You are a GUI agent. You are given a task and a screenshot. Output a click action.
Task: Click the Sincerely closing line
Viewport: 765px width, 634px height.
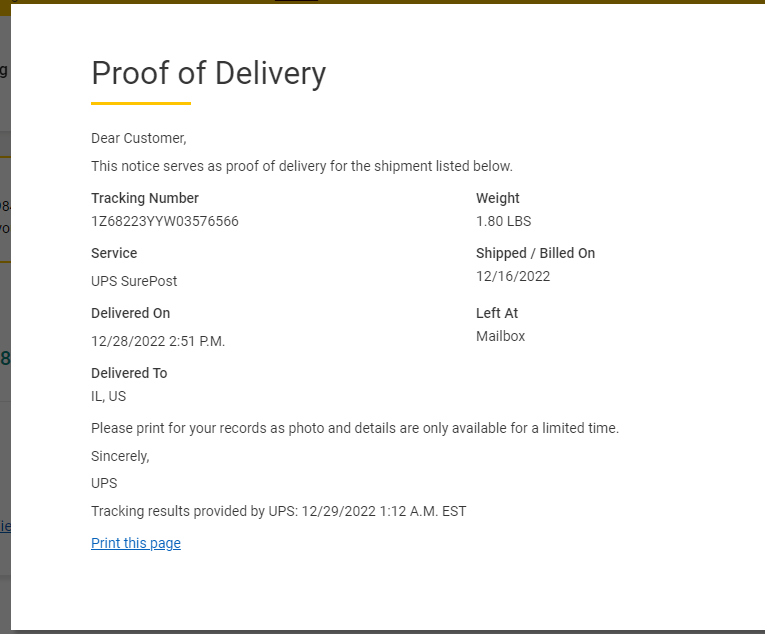(x=120, y=456)
